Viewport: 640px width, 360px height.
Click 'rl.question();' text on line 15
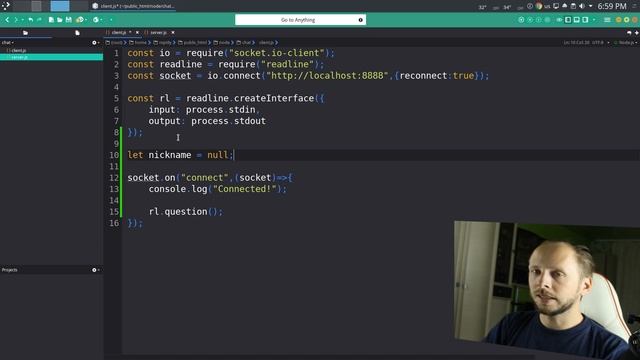coord(186,212)
